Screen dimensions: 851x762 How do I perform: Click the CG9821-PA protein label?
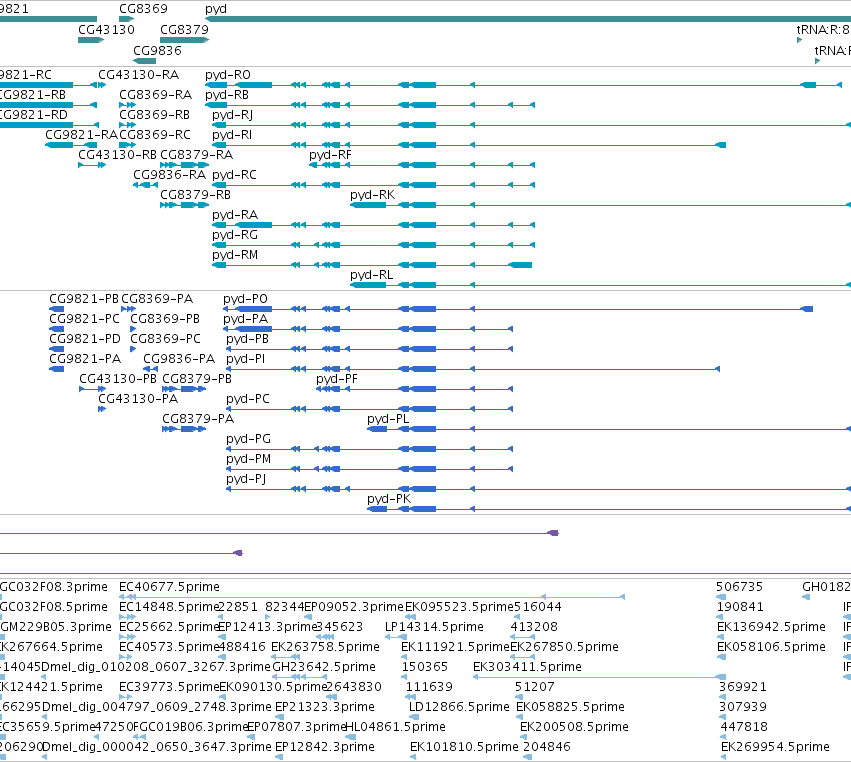tap(85, 360)
